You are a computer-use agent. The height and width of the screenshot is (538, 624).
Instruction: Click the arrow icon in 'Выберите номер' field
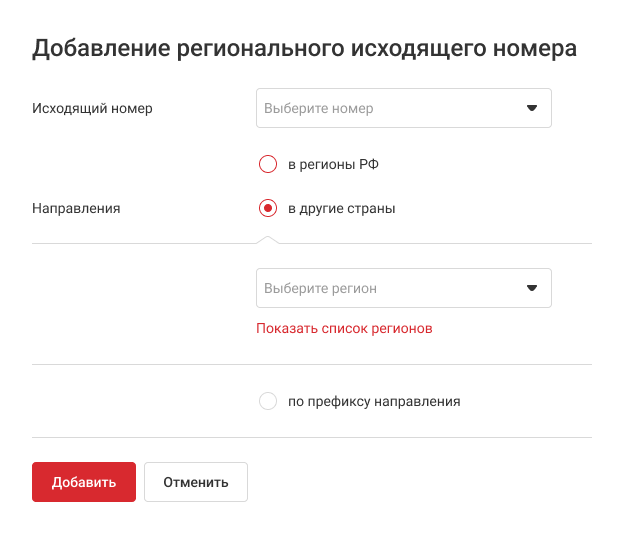coord(532,108)
